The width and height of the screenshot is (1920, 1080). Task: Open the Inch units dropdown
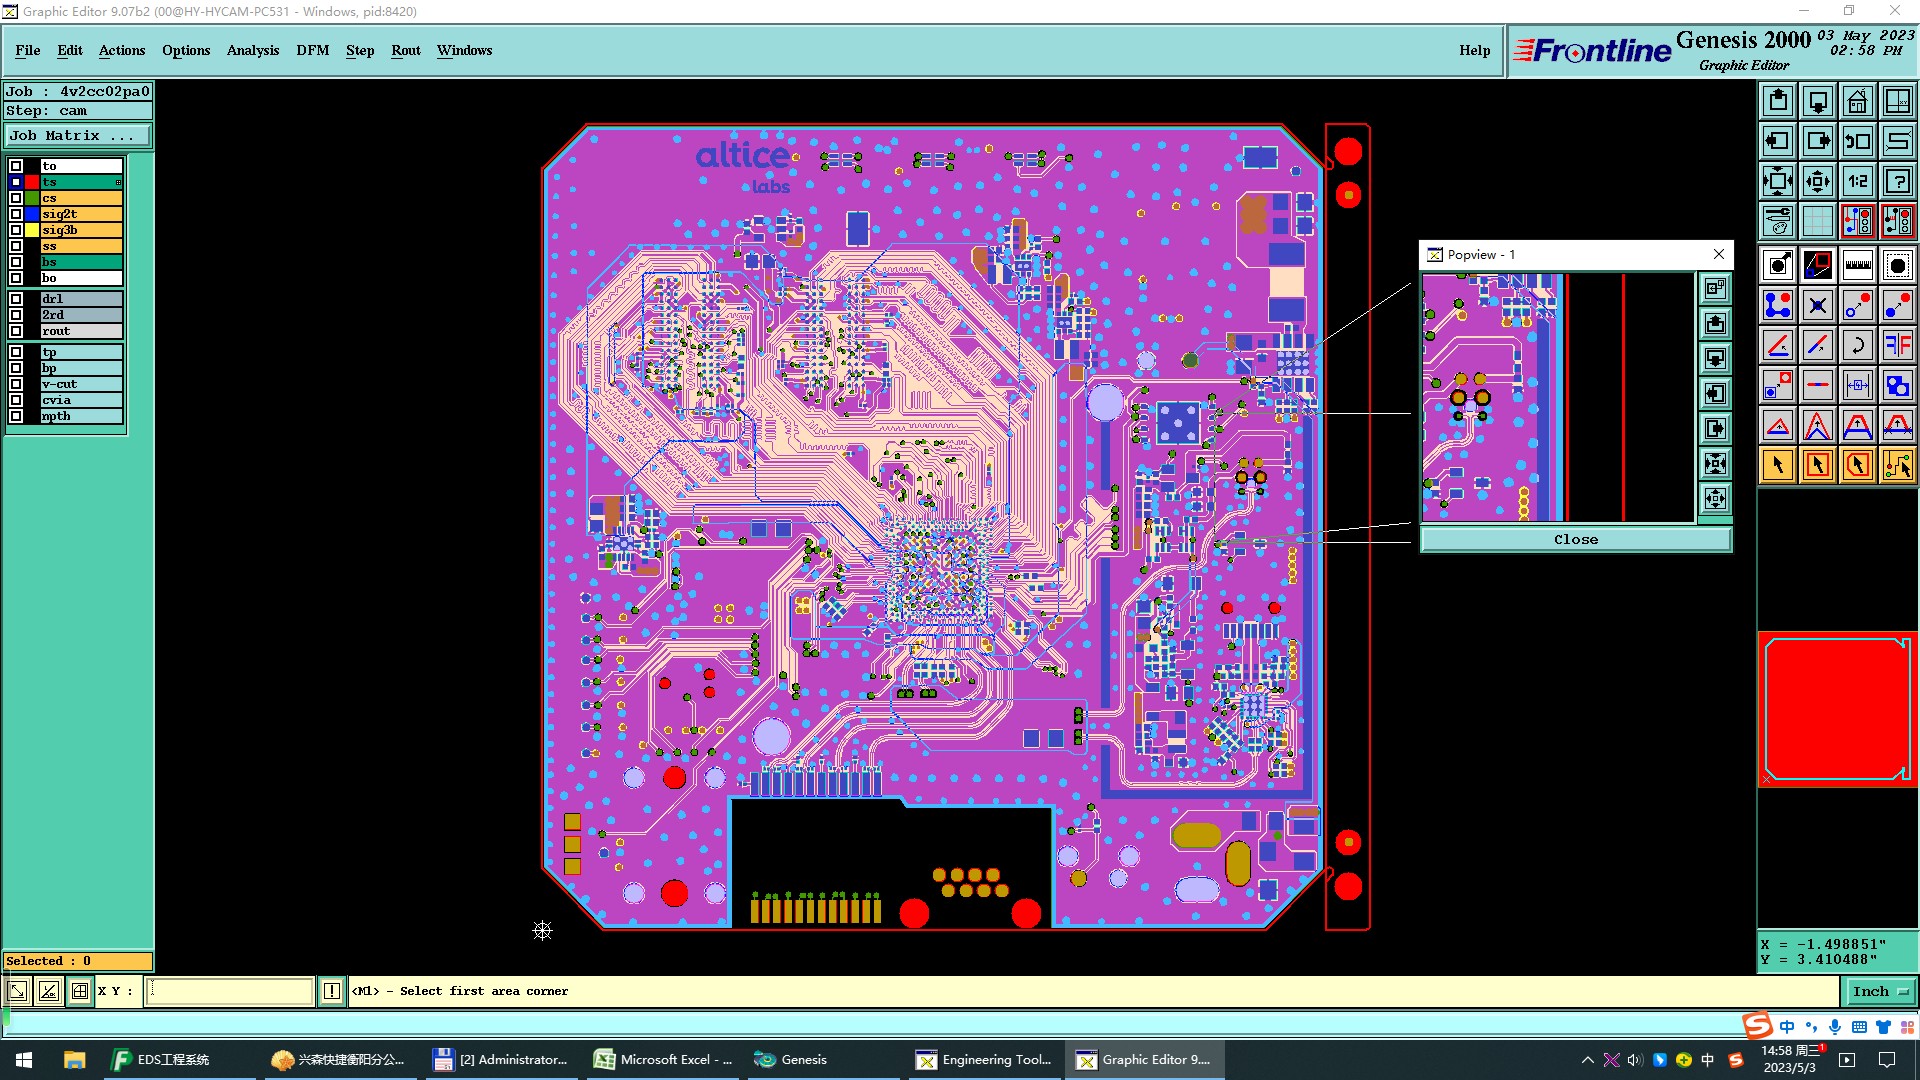[x=1880, y=991]
